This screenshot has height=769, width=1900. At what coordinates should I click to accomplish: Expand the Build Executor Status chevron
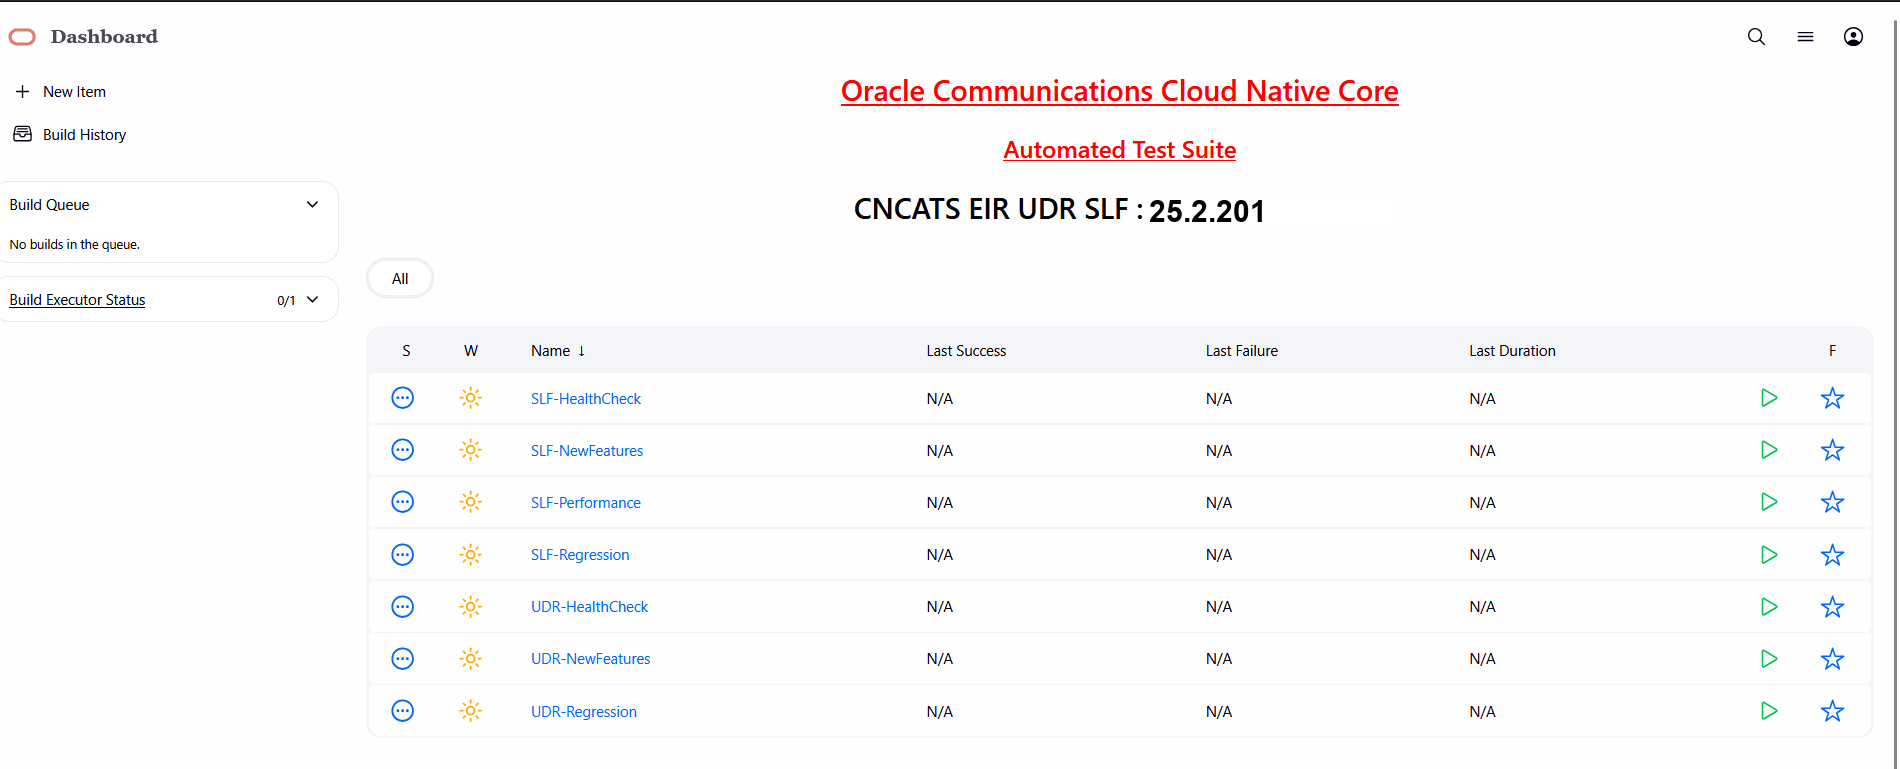(312, 299)
